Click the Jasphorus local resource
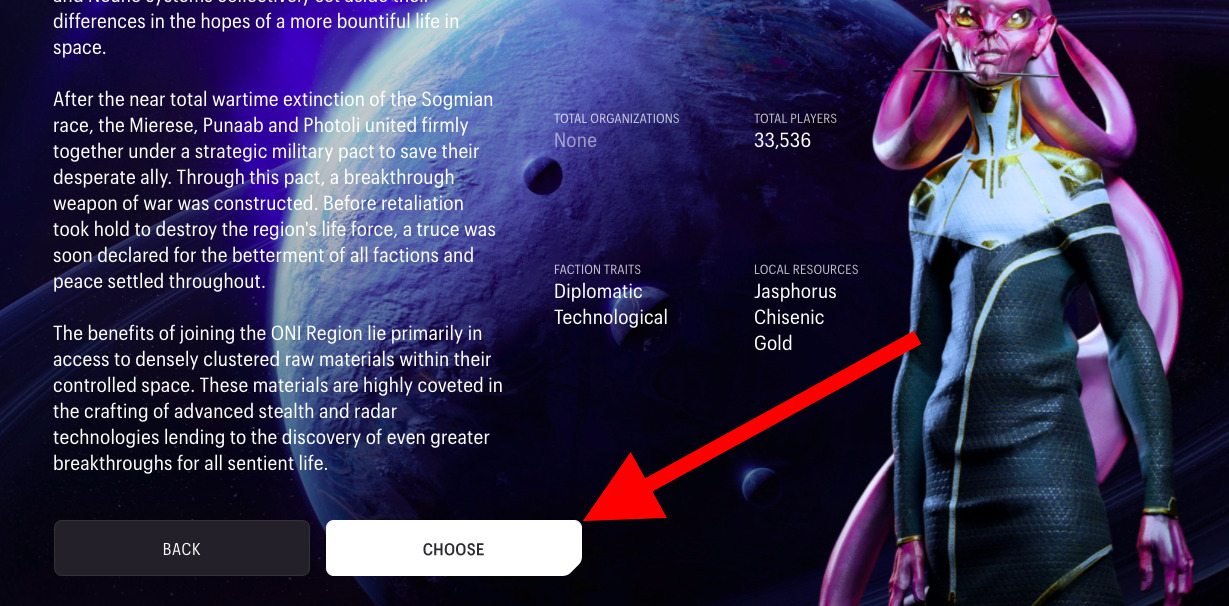This screenshot has height=606, width=1229. pyautogui.click(x=795, y=292)
